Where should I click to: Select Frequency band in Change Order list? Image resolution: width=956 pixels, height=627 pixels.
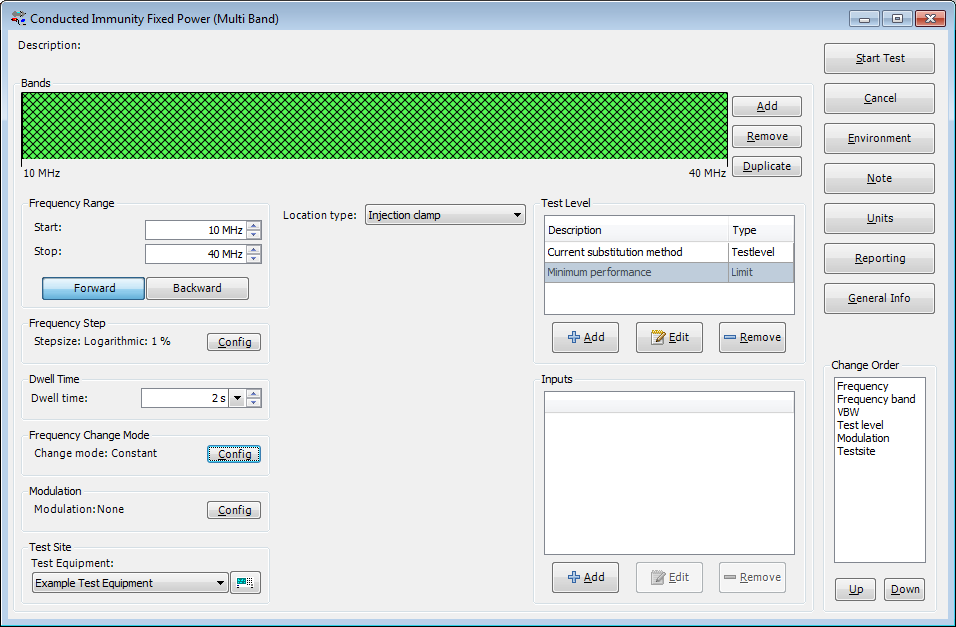pyautogui.click(x=876, y=399)
